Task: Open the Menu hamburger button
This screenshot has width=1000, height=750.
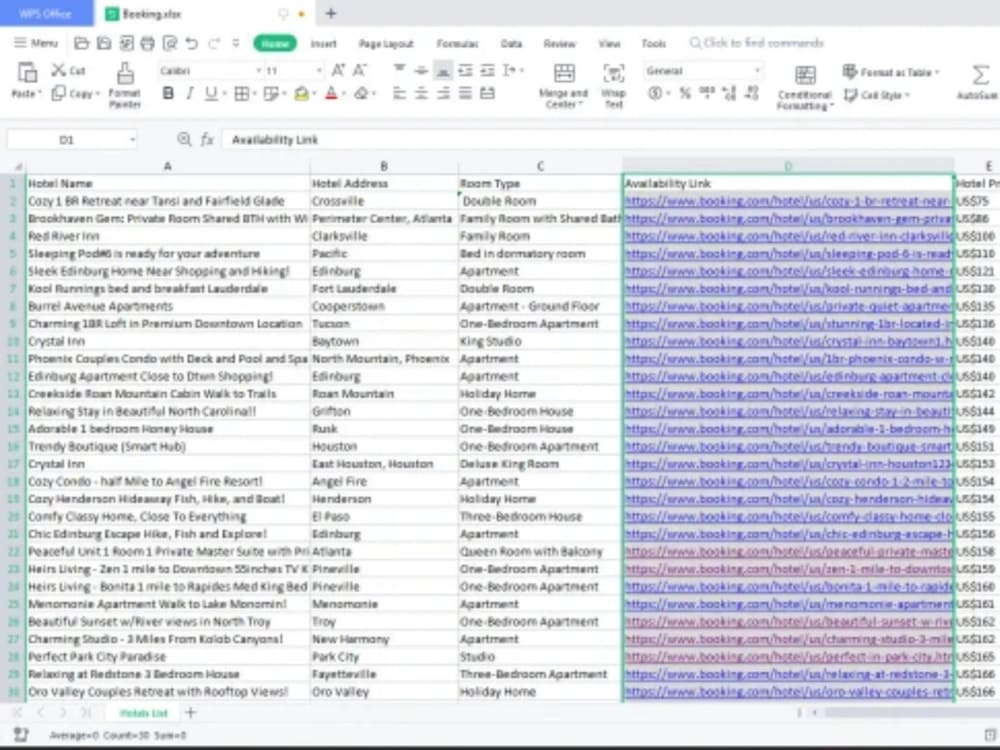Action: (36, 43)
